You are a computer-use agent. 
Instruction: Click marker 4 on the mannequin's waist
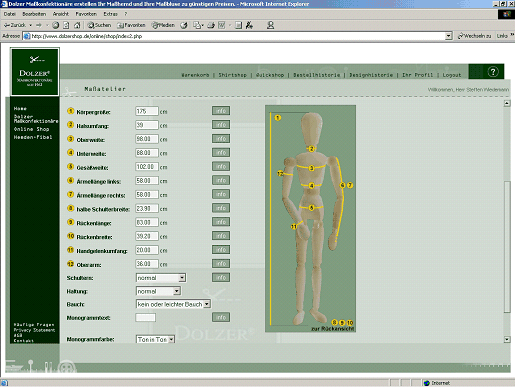click(311, 186)
